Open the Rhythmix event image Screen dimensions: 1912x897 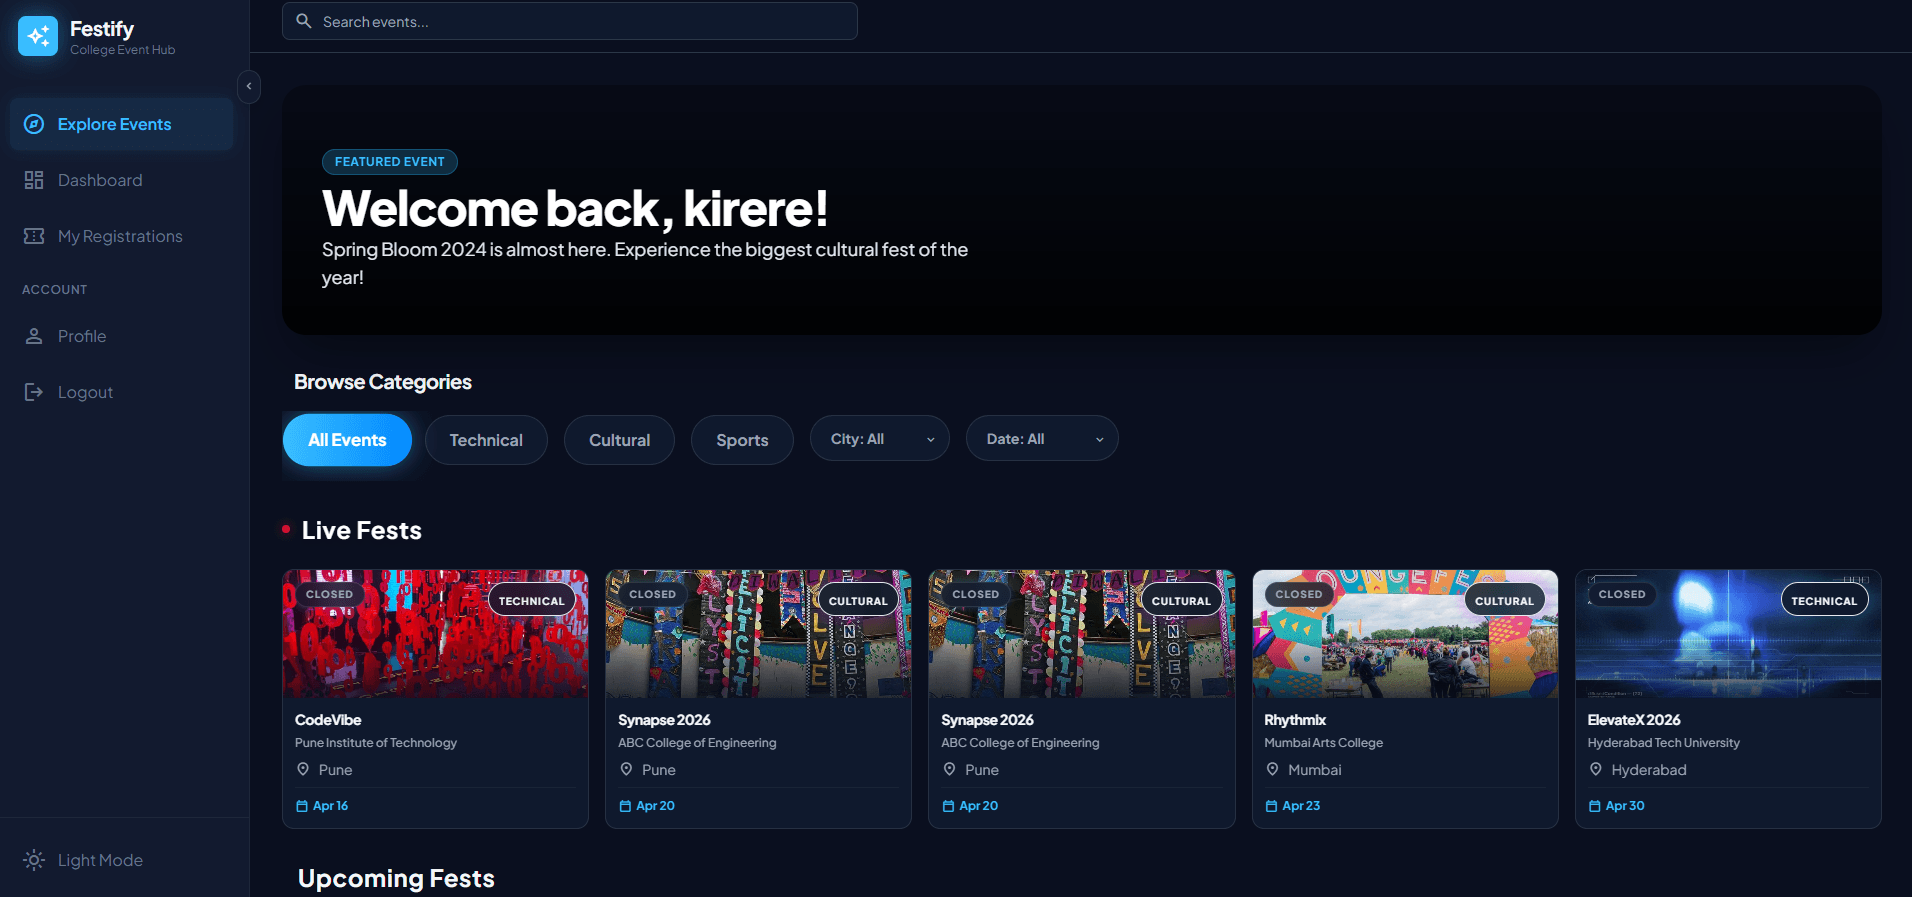[1405, 634]
